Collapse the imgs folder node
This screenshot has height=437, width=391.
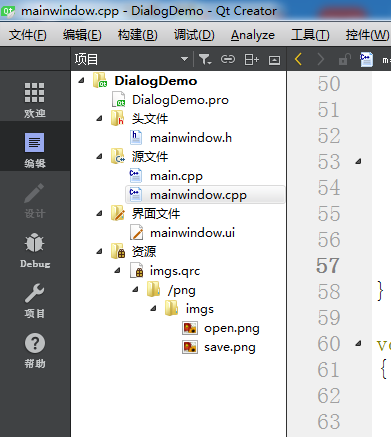[x=153, y=308]
